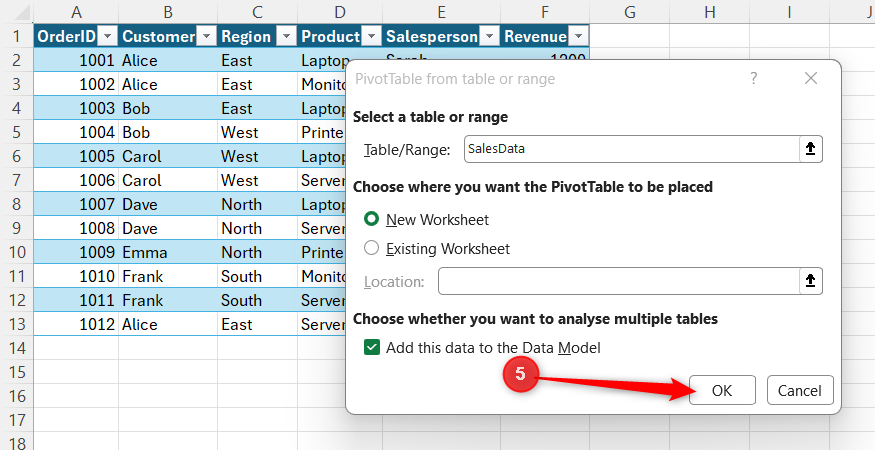Select column G header
This screenshot has height=450, width=875.
click(629, 12)
